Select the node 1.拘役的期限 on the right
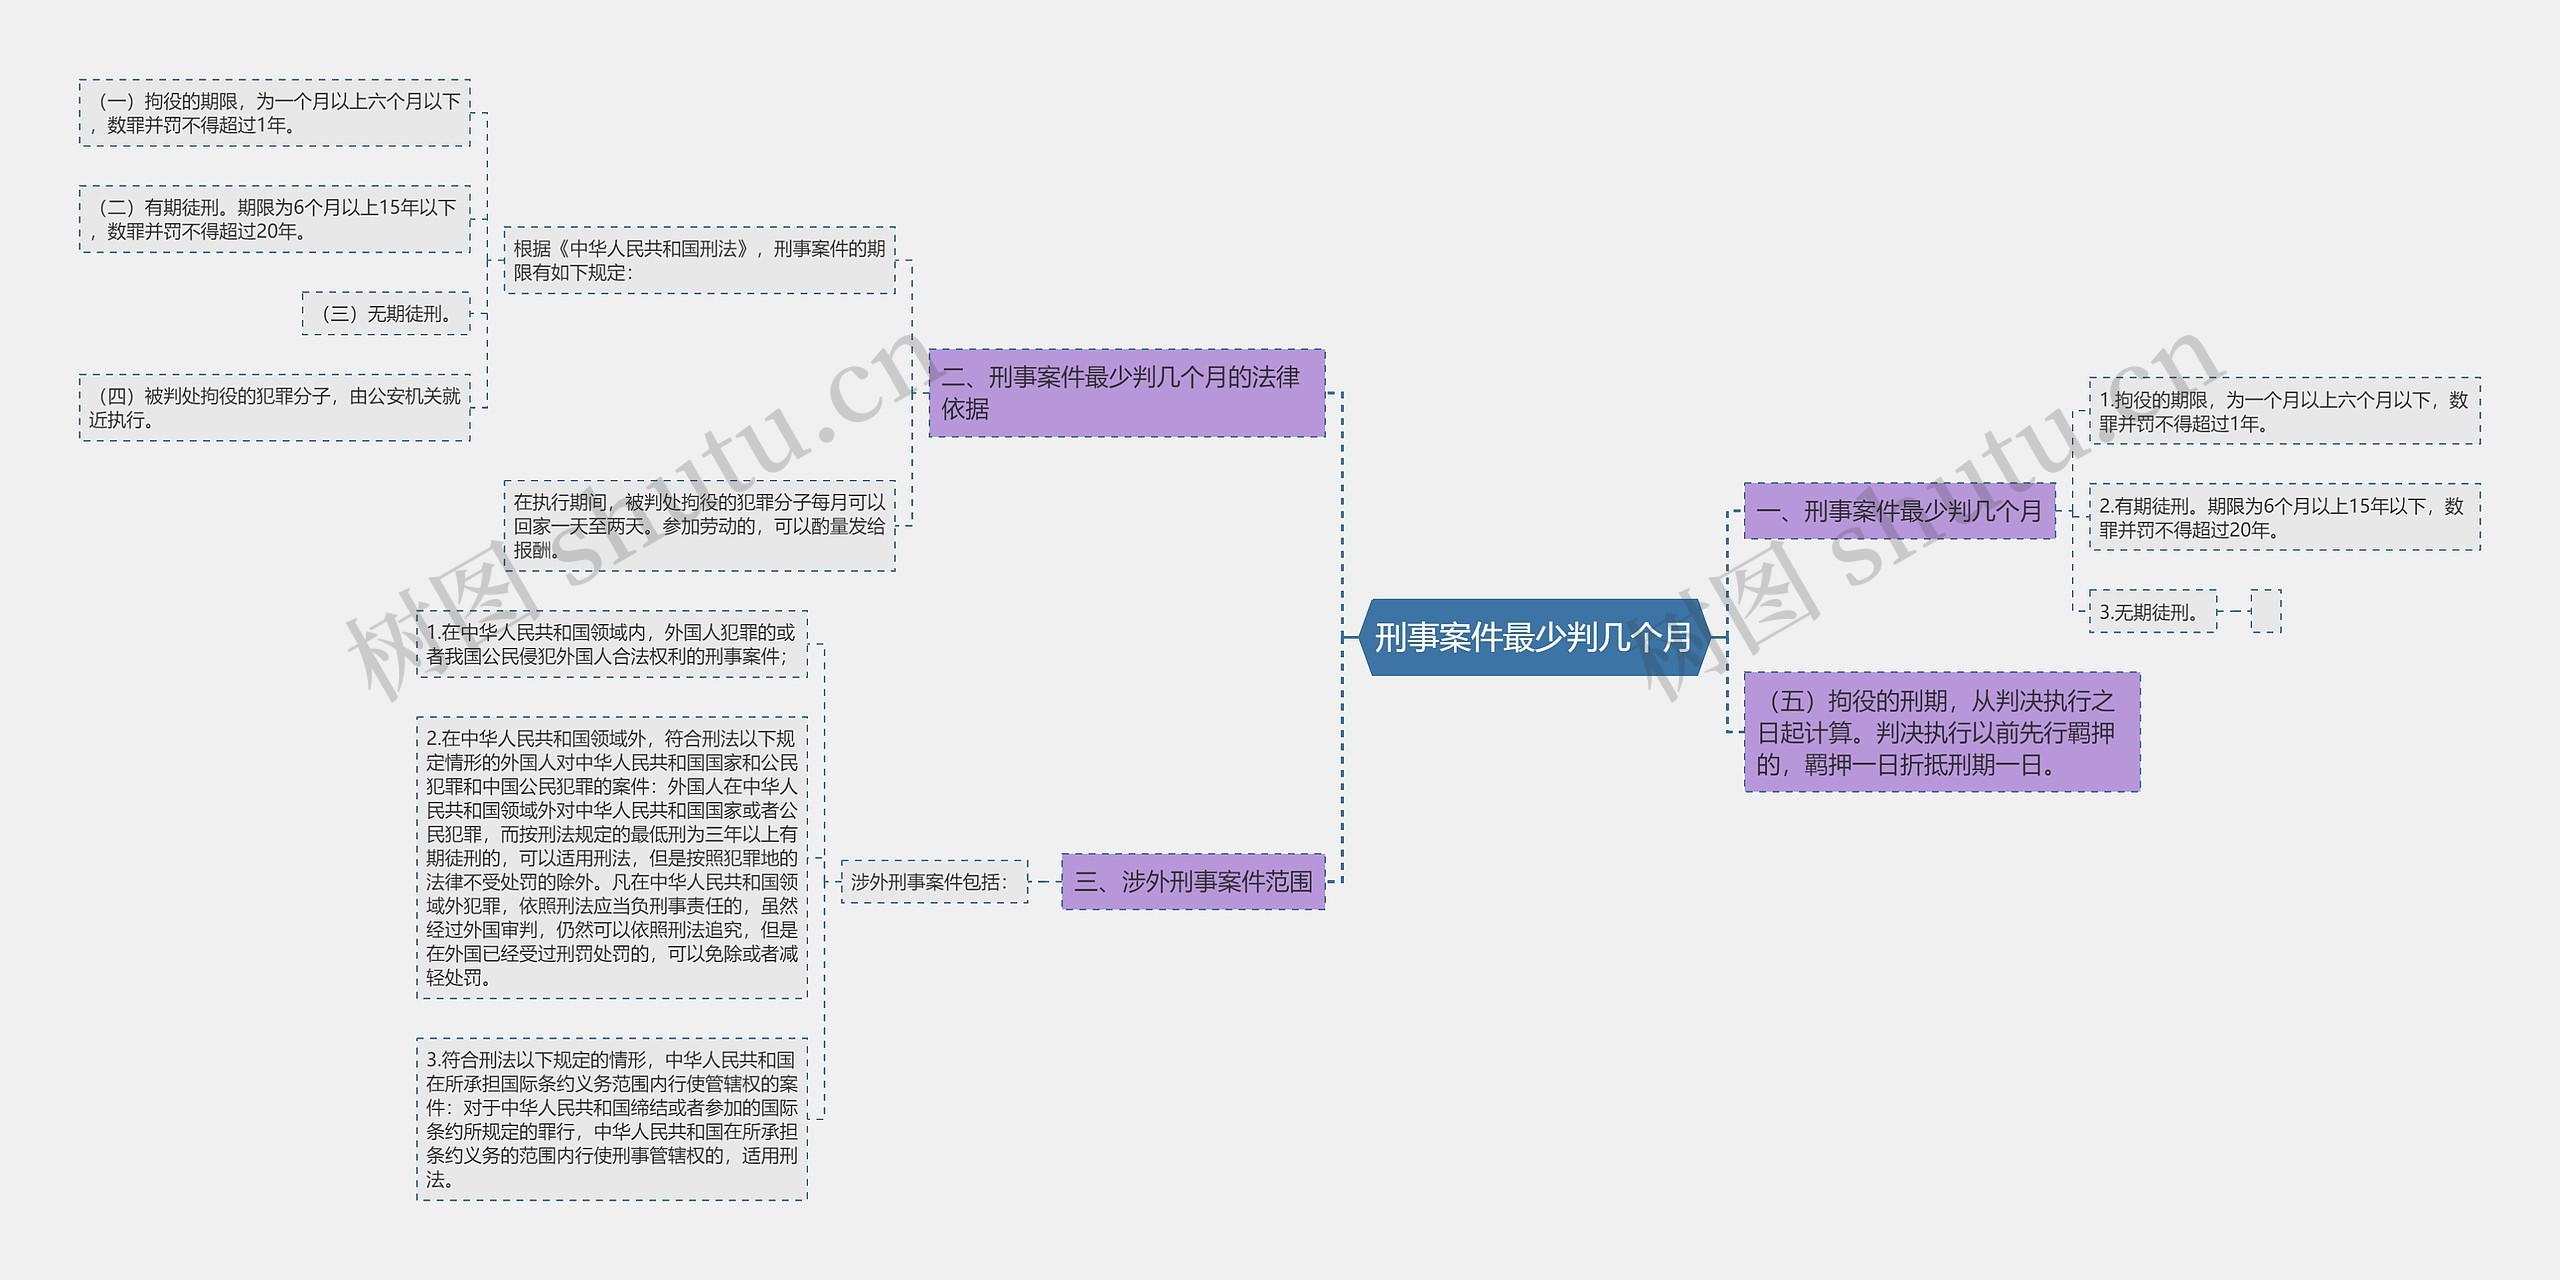Image resolution: width=2560 pixels, height=1280 pixels. [2284, 411]
